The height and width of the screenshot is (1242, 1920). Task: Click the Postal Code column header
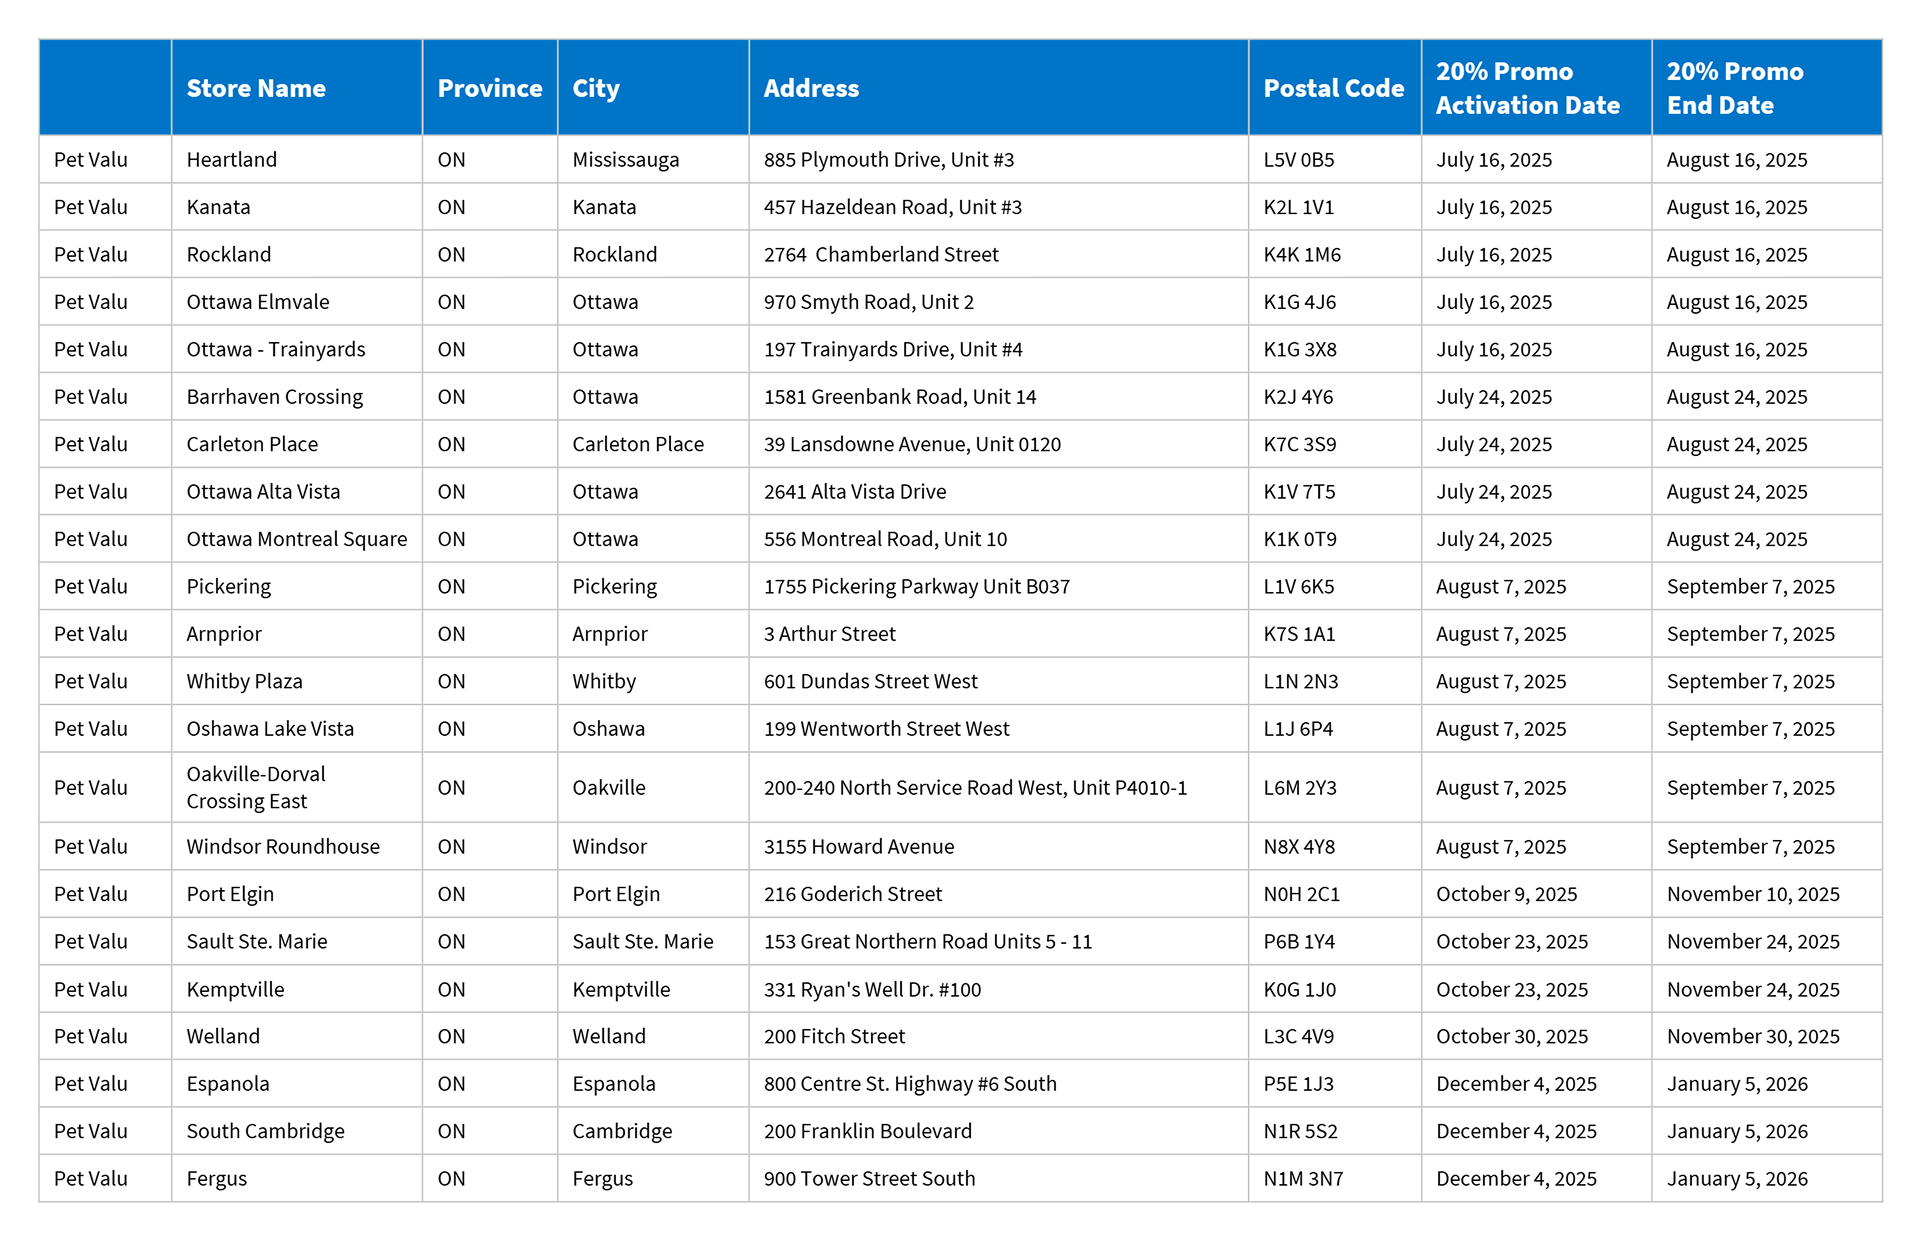pos(1333,88)
